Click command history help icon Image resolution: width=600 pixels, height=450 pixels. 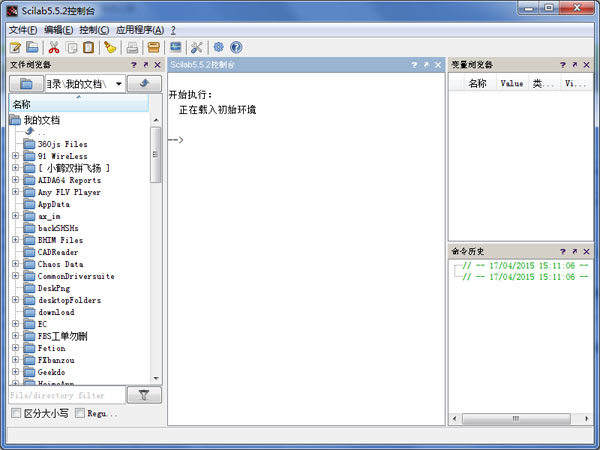(562, 251)
